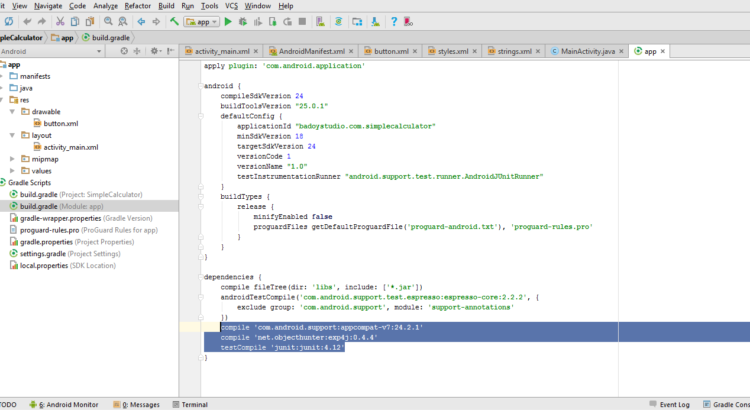Image resolution: width=750 pixels, height=410 pixels.
Task: Click the Find magnifier icon in the toolbar
Action: coord(109,21)
